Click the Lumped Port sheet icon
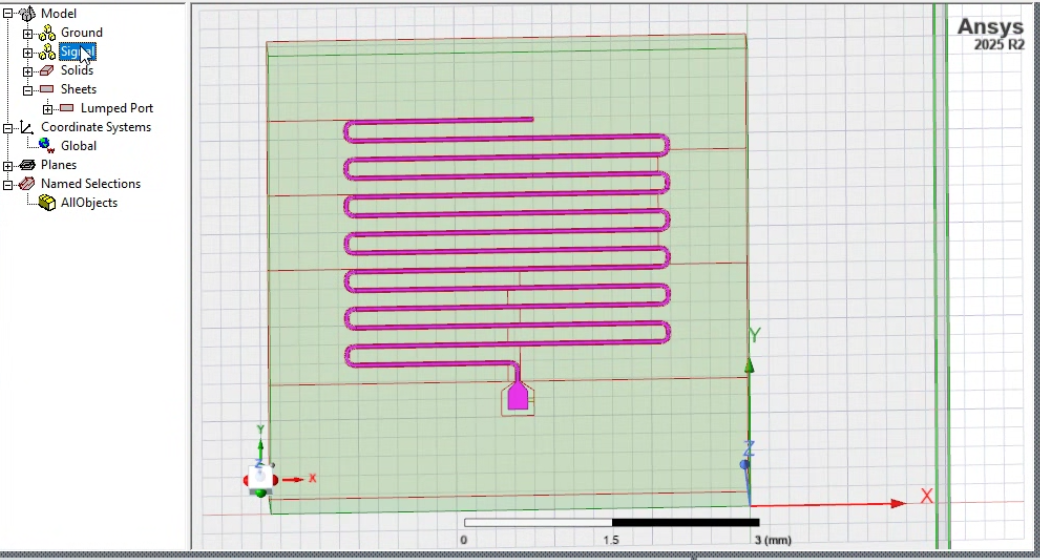Screen dimensions: 1040x560 tap(67, 107)
